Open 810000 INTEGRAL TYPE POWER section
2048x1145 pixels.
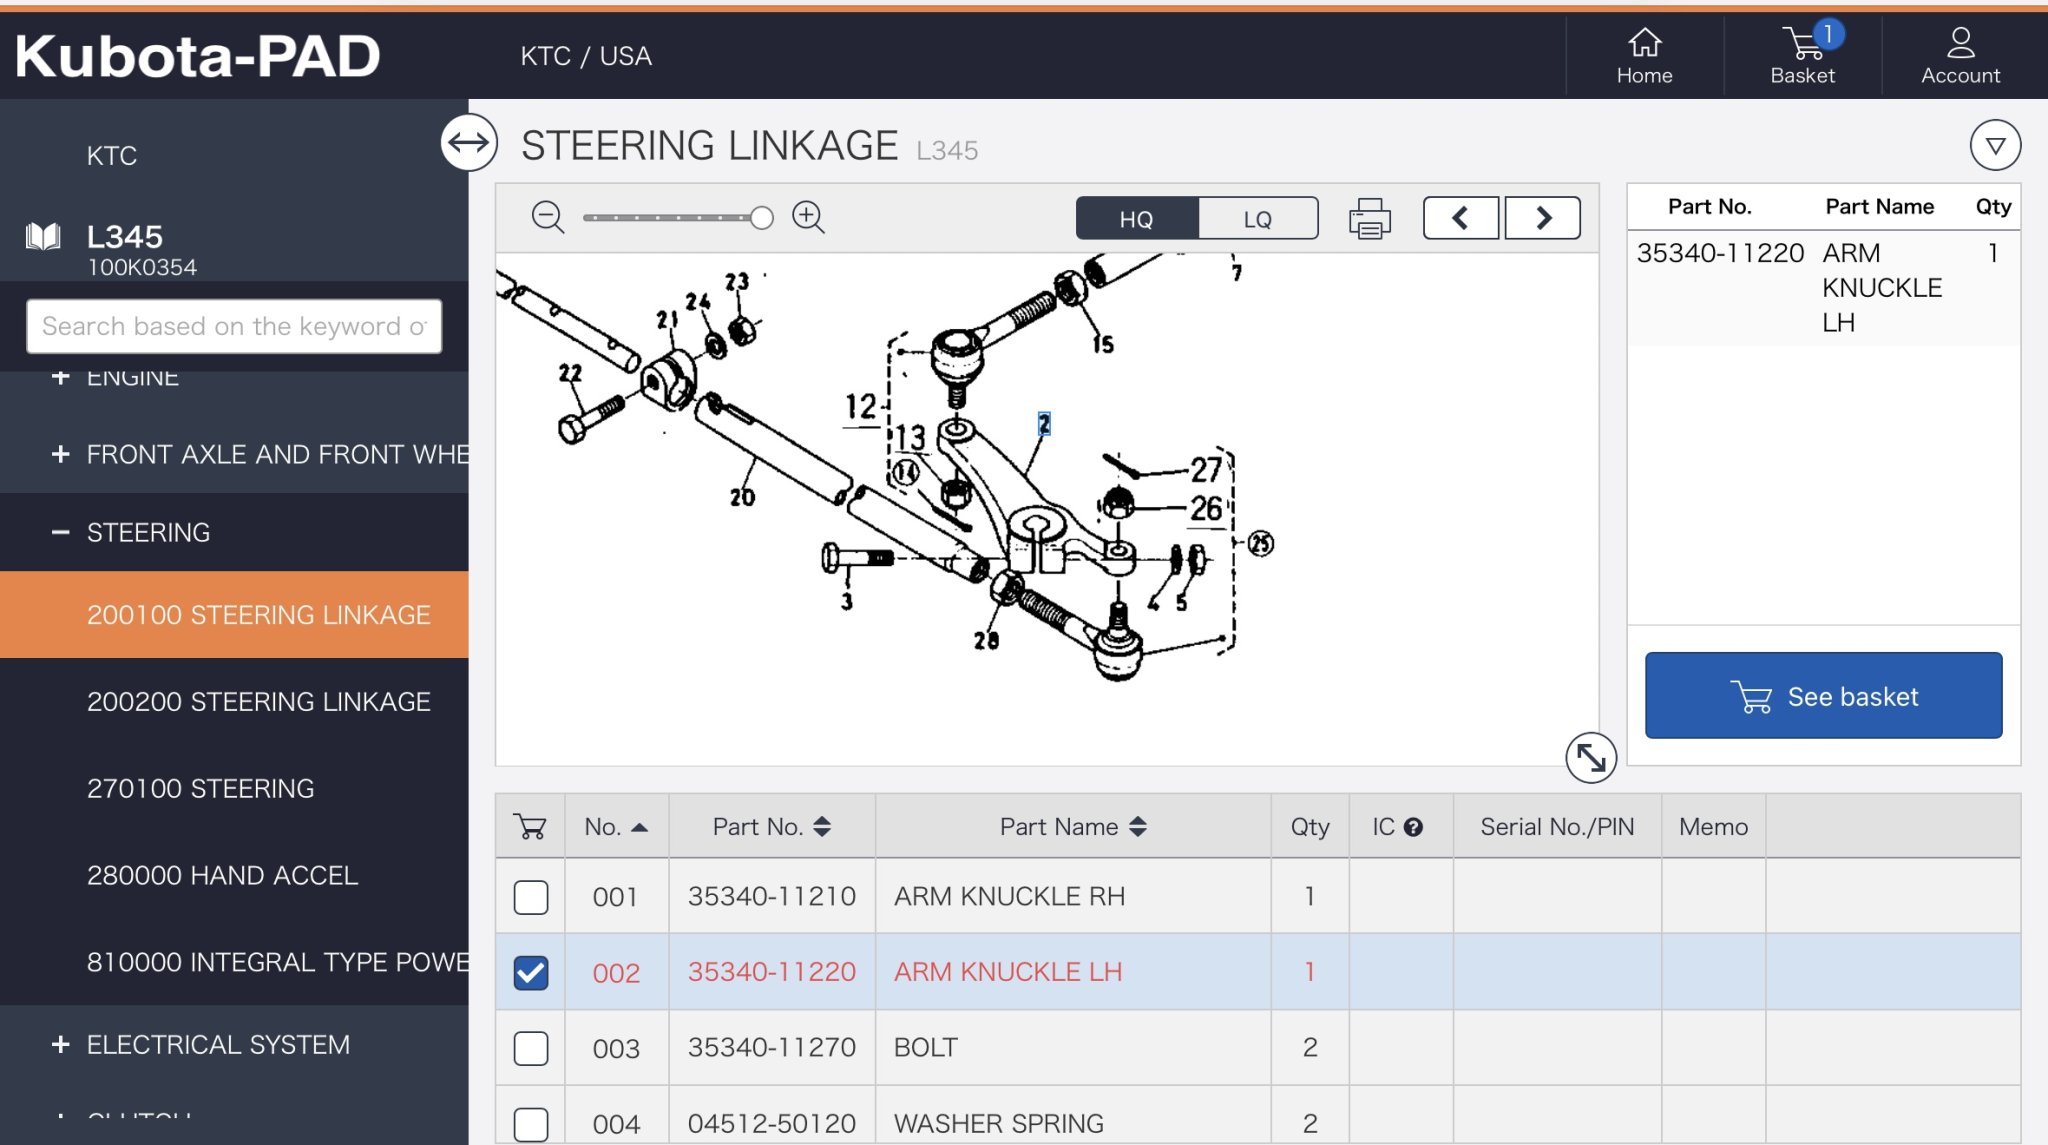(234, 962)
